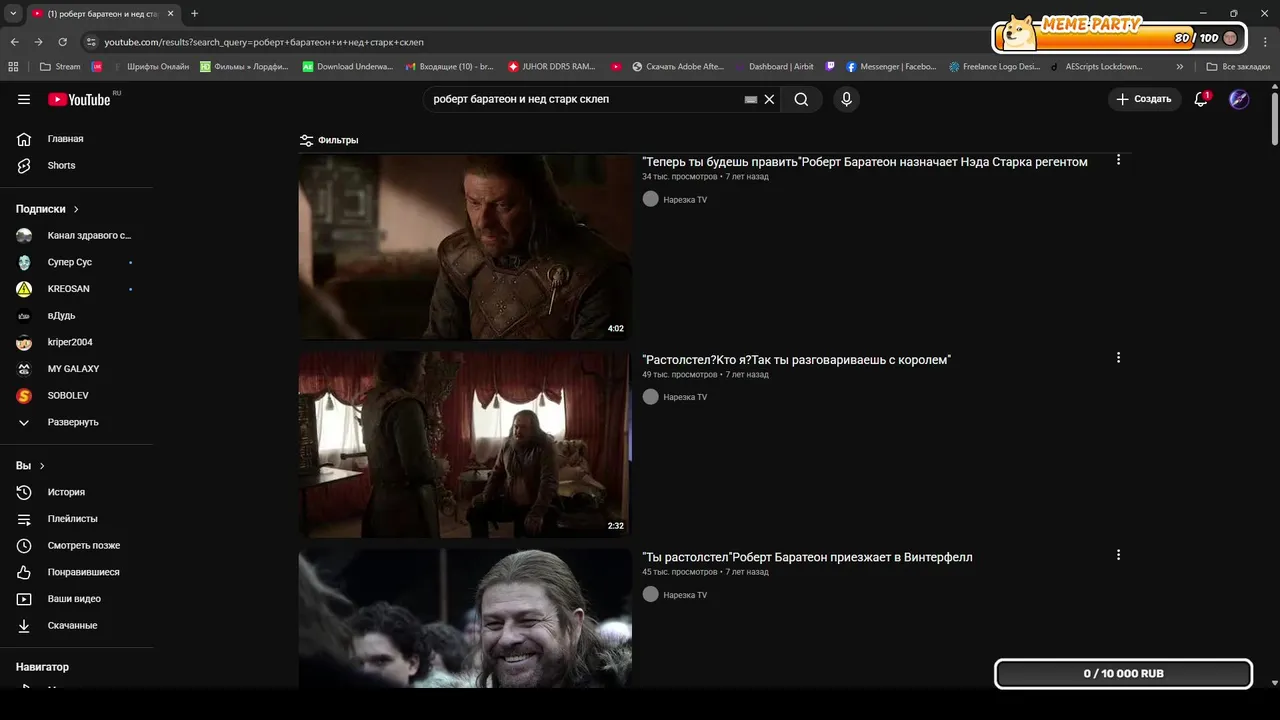Screen dimensions: 1280x720
Task: Play the "Ты растолстел" Винтерфелл video thumbnail
Action: pos(465,618)
